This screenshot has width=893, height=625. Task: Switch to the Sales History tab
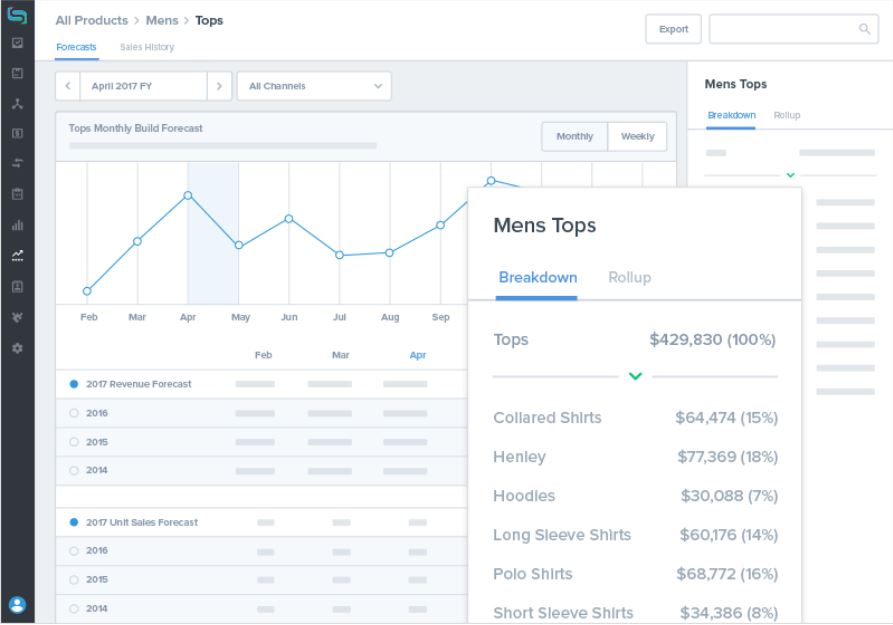click(x=147, y=47)
